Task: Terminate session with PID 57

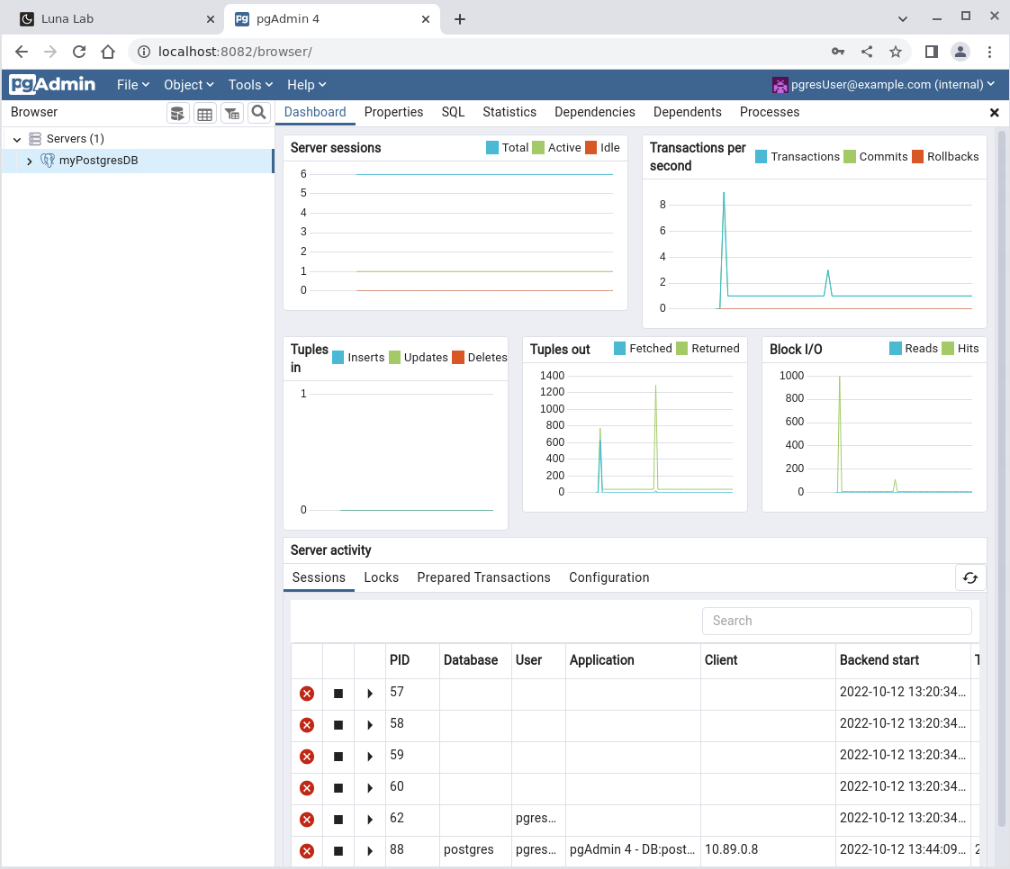Action: [x=307, y=693]
